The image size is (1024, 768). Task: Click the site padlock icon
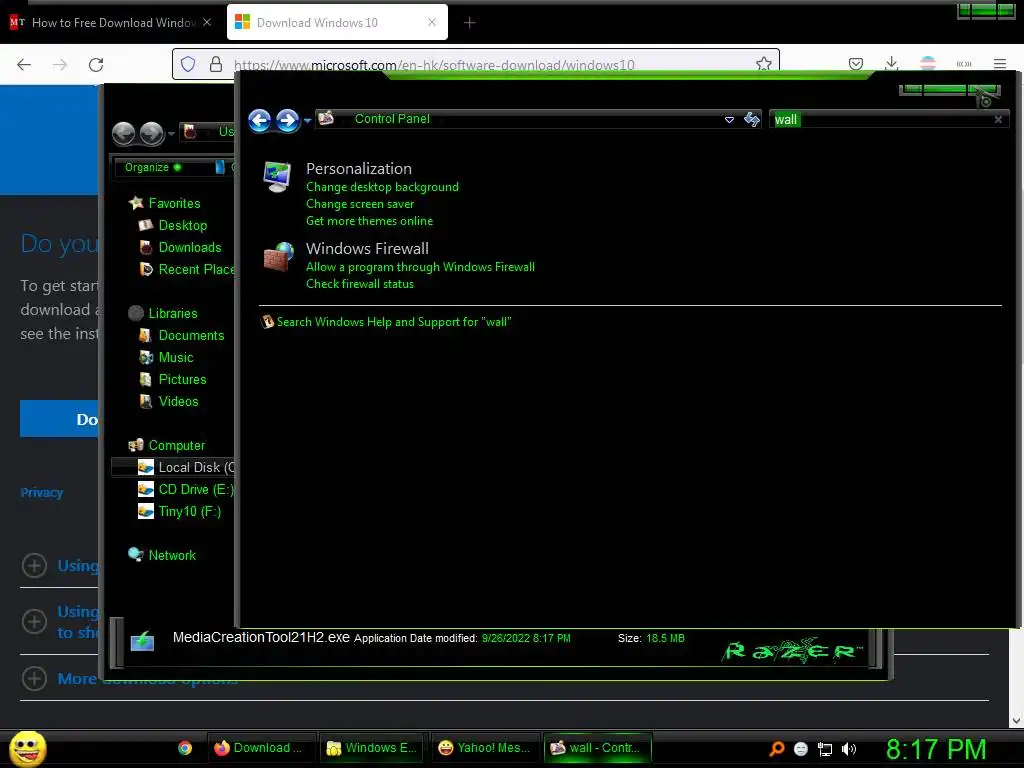[216, 64]
